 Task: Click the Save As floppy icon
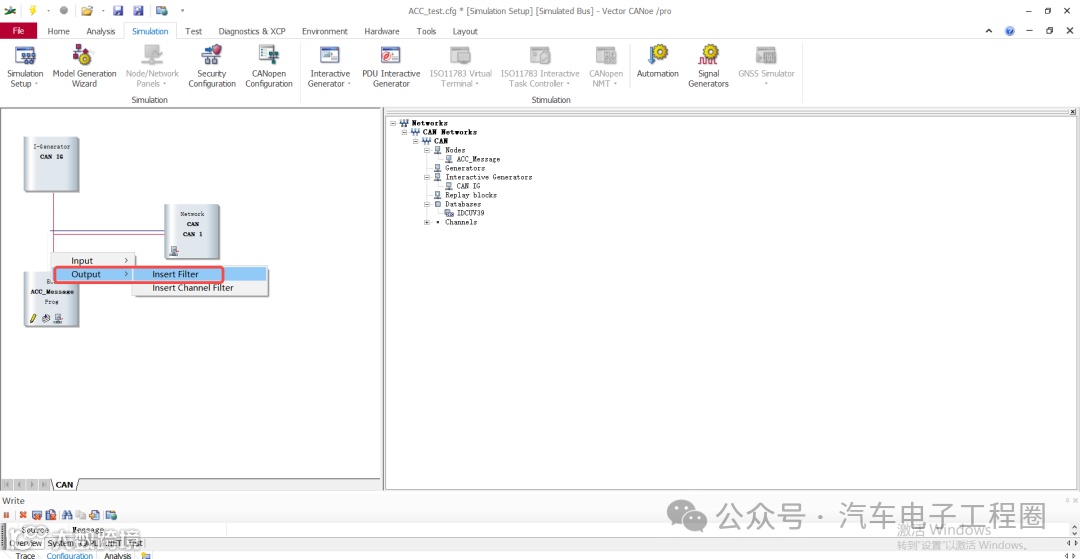click(x=138, y=10)
